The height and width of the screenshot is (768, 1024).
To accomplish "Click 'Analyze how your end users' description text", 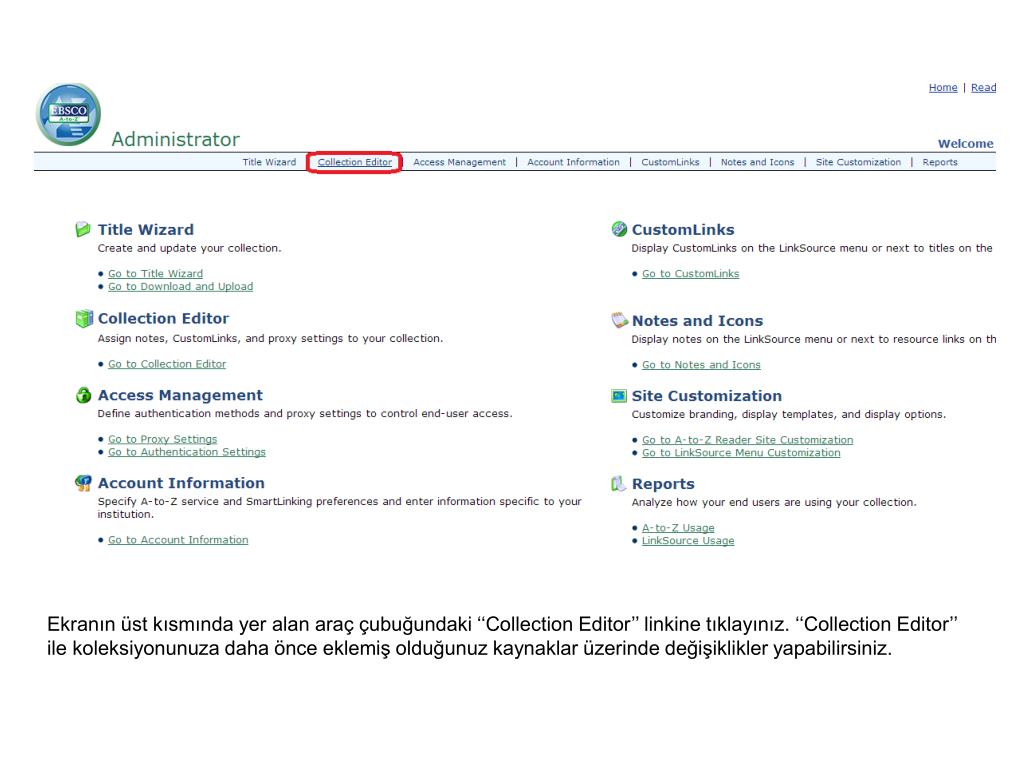I will 774,502.
